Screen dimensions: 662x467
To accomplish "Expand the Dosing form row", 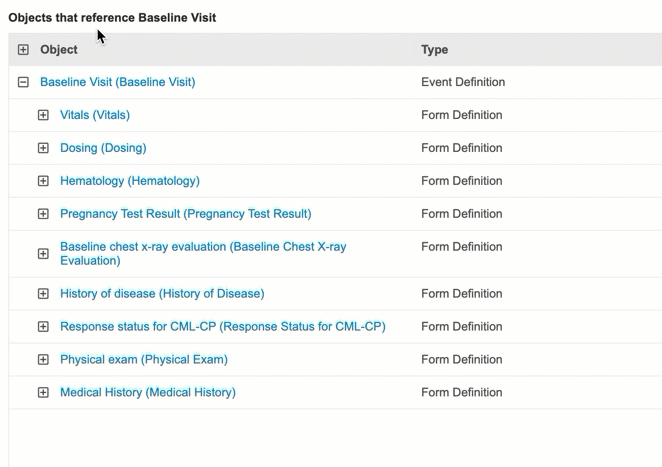I will tap(43, 149).
